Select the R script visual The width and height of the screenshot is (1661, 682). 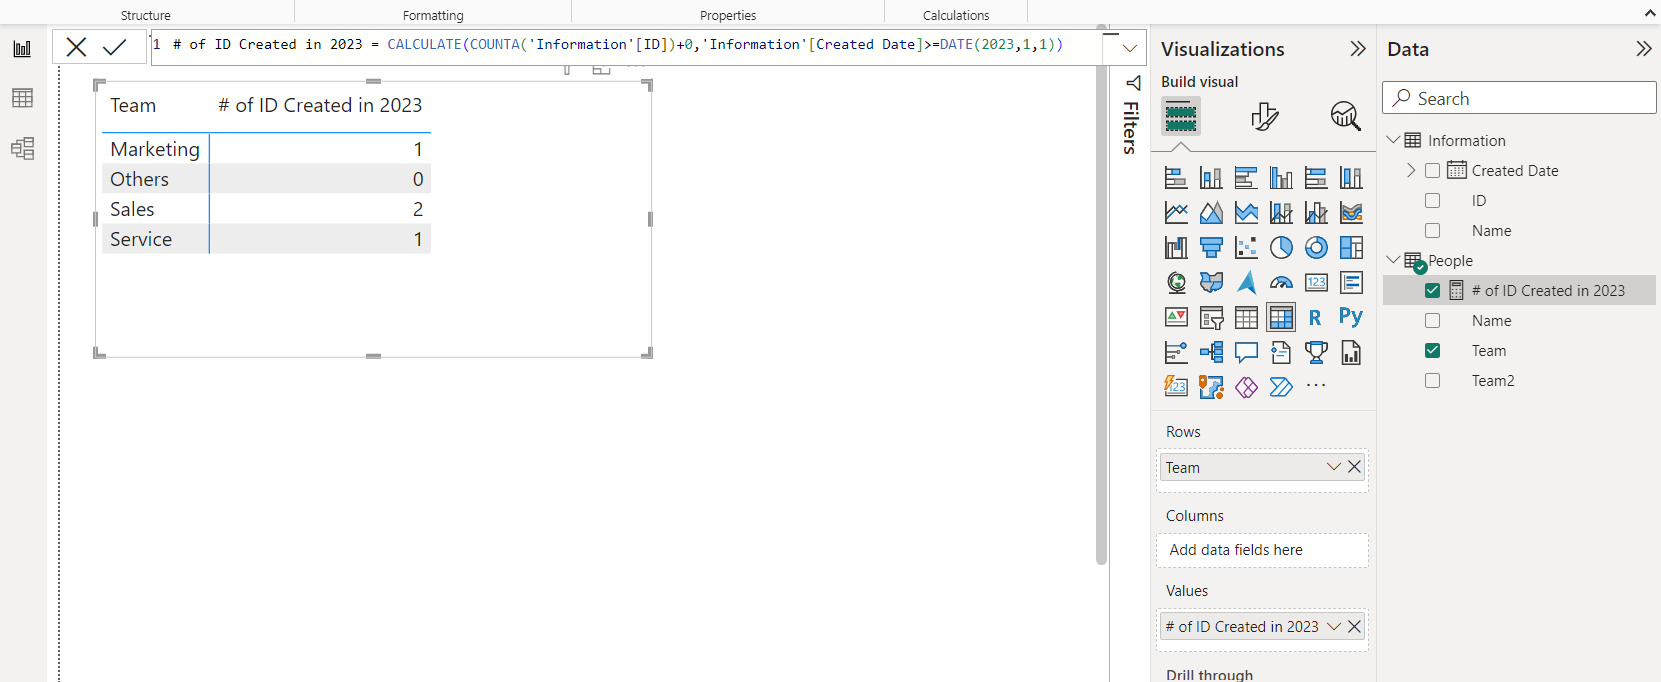click(x=1316, y=318)
